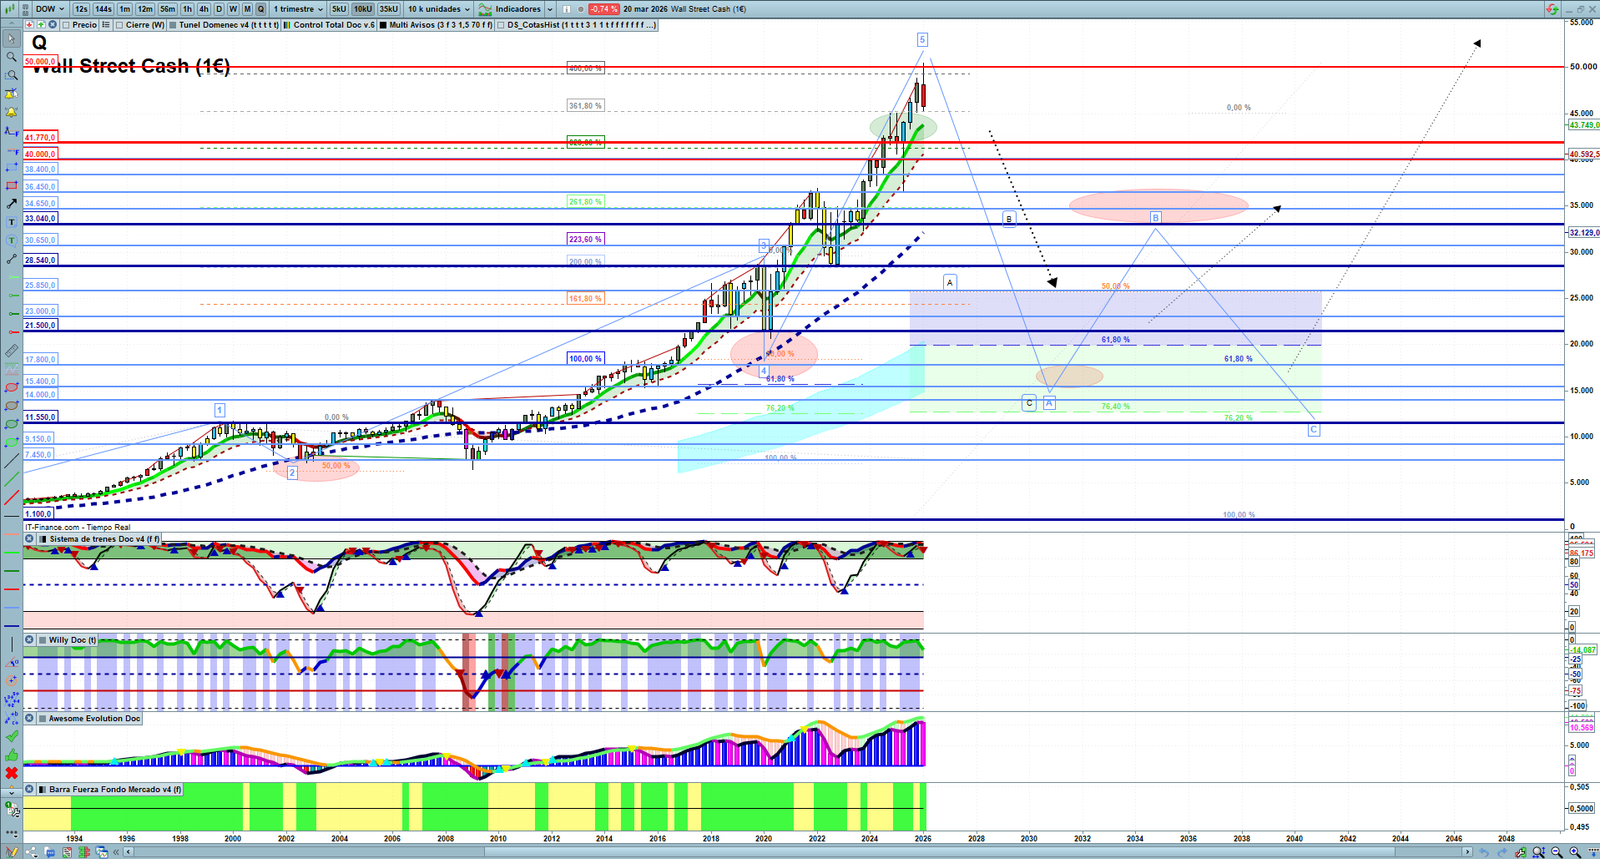Select the magnifier zoom tool
The height and width of the screenshot is (859, 1600).
click(11, 57)
